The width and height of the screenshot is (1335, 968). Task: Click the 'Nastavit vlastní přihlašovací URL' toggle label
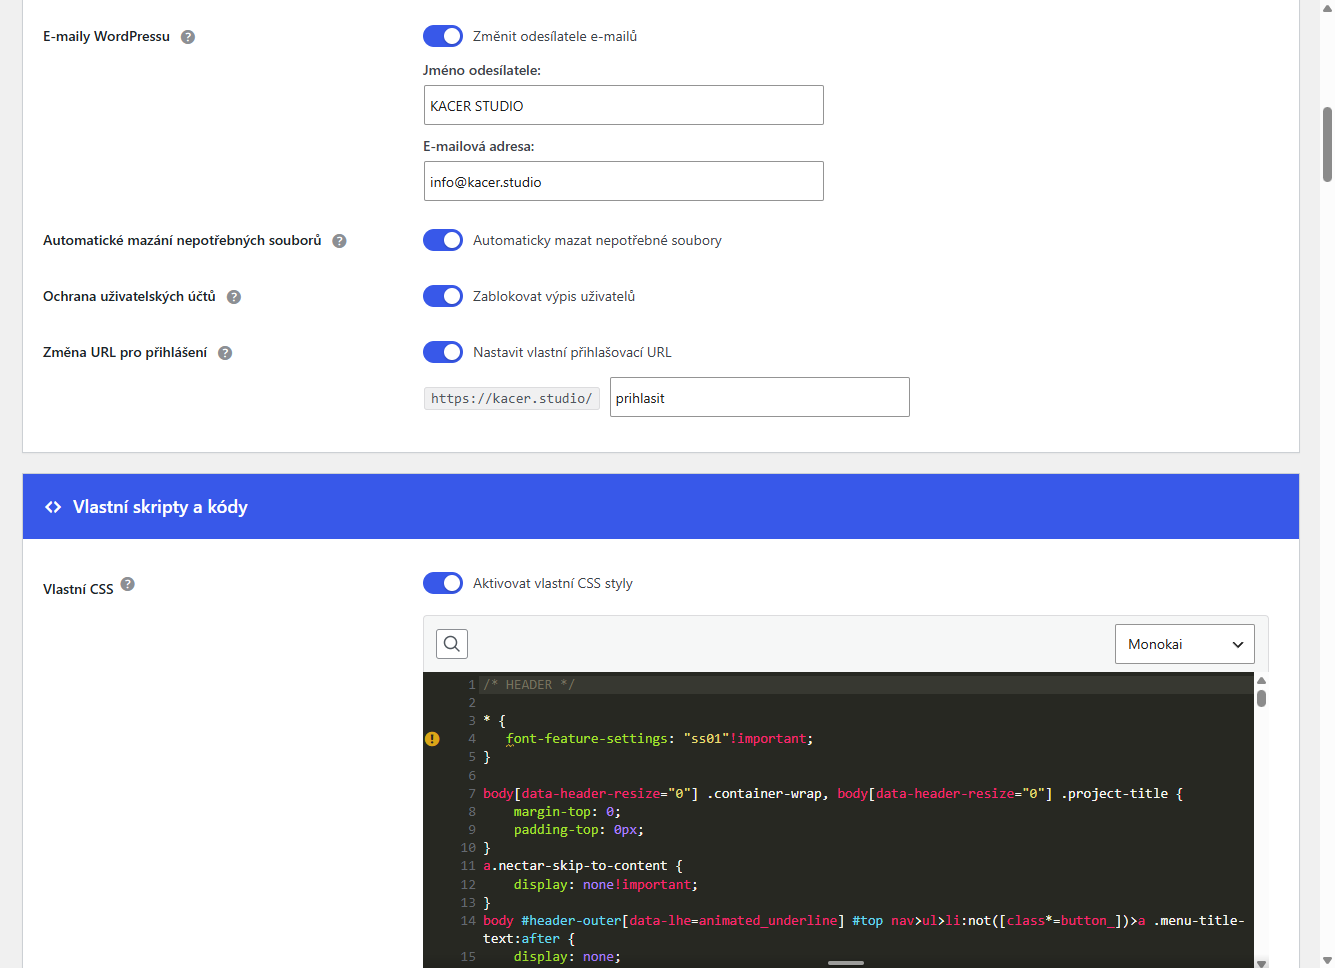572,352
